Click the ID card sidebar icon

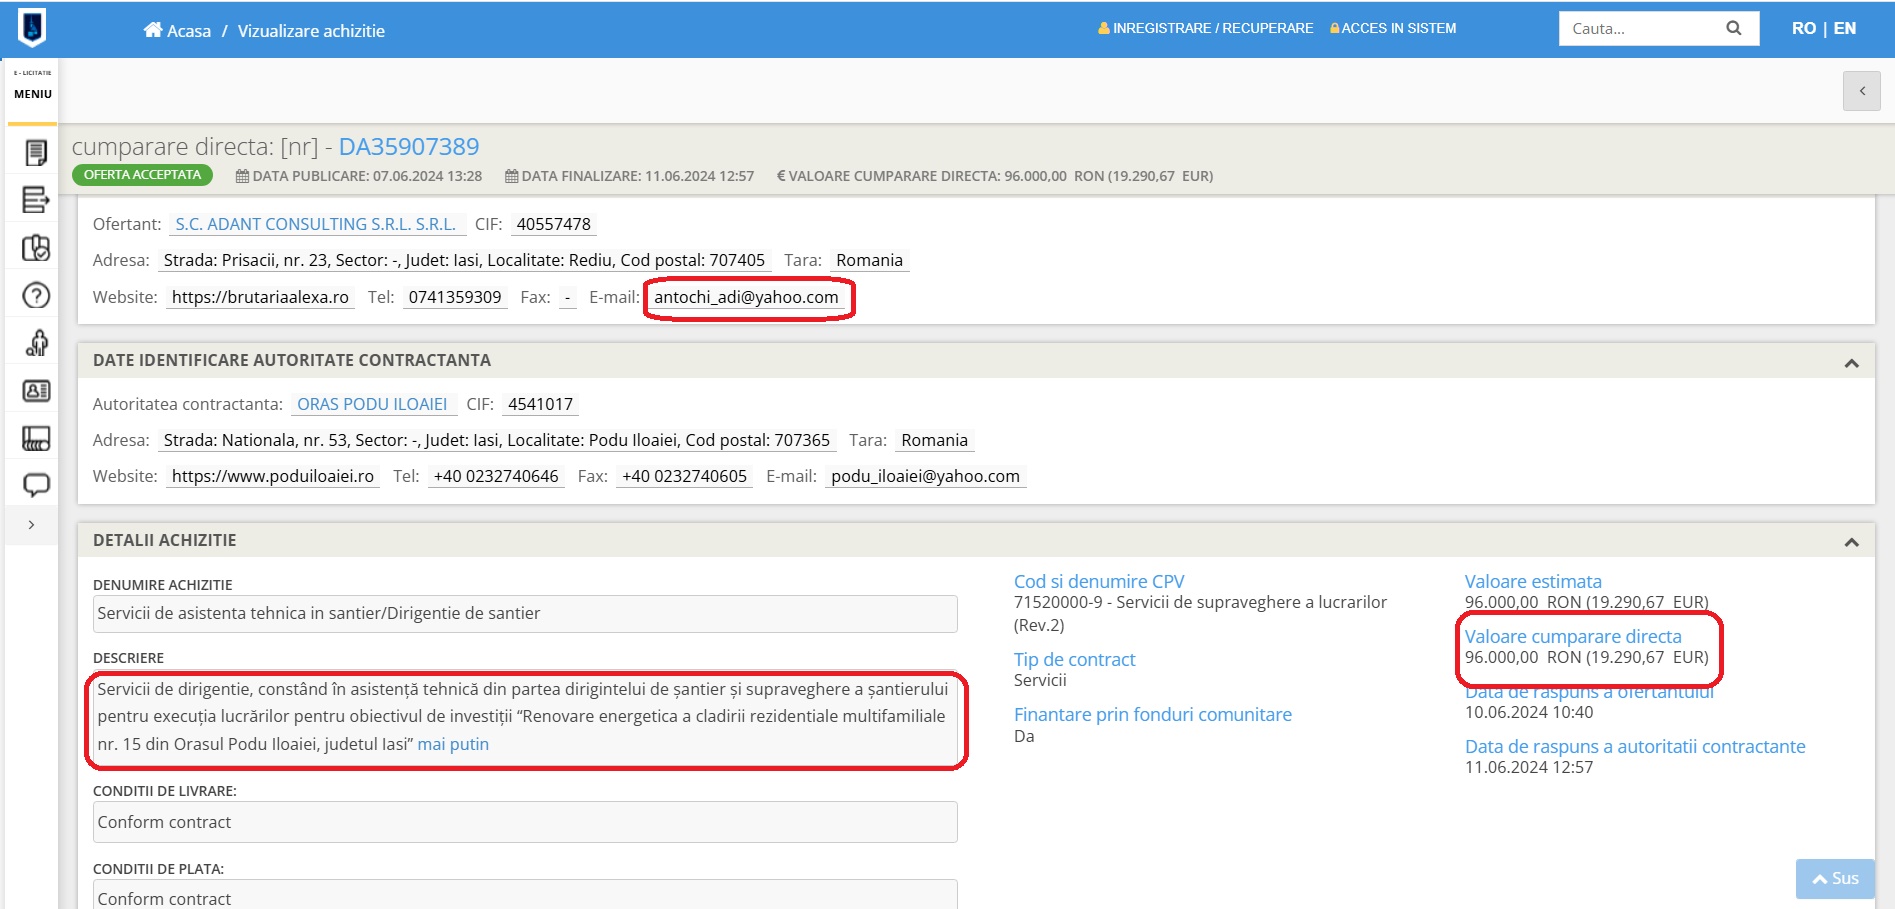pyautogui.click(x=36, y=391)
